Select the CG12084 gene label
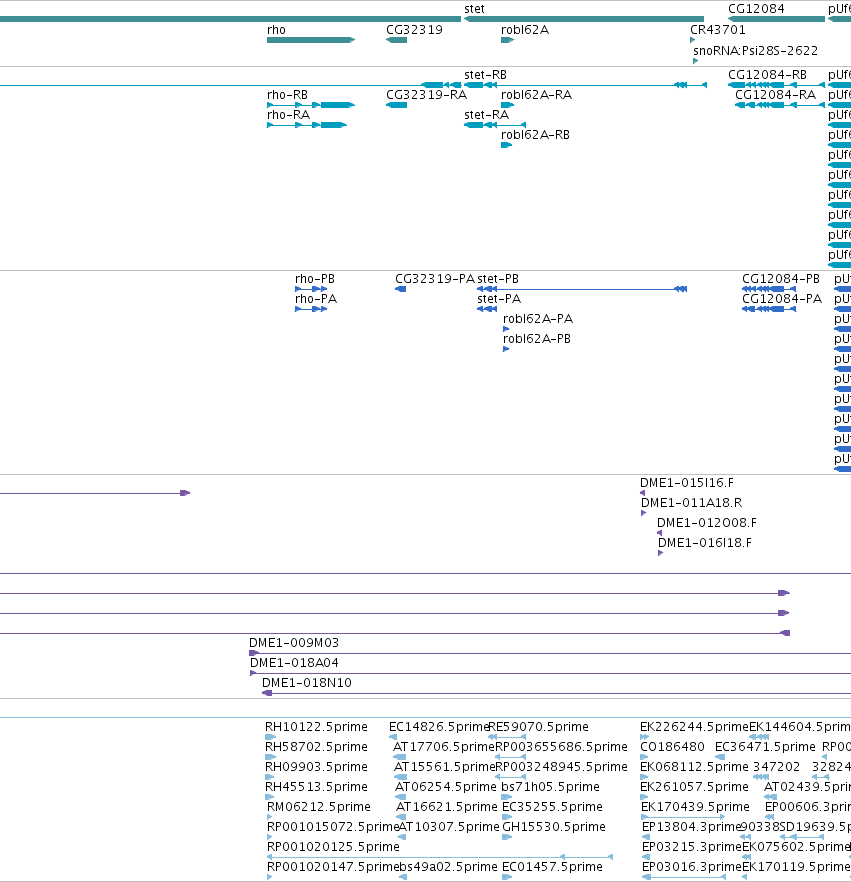 (756, 9)
